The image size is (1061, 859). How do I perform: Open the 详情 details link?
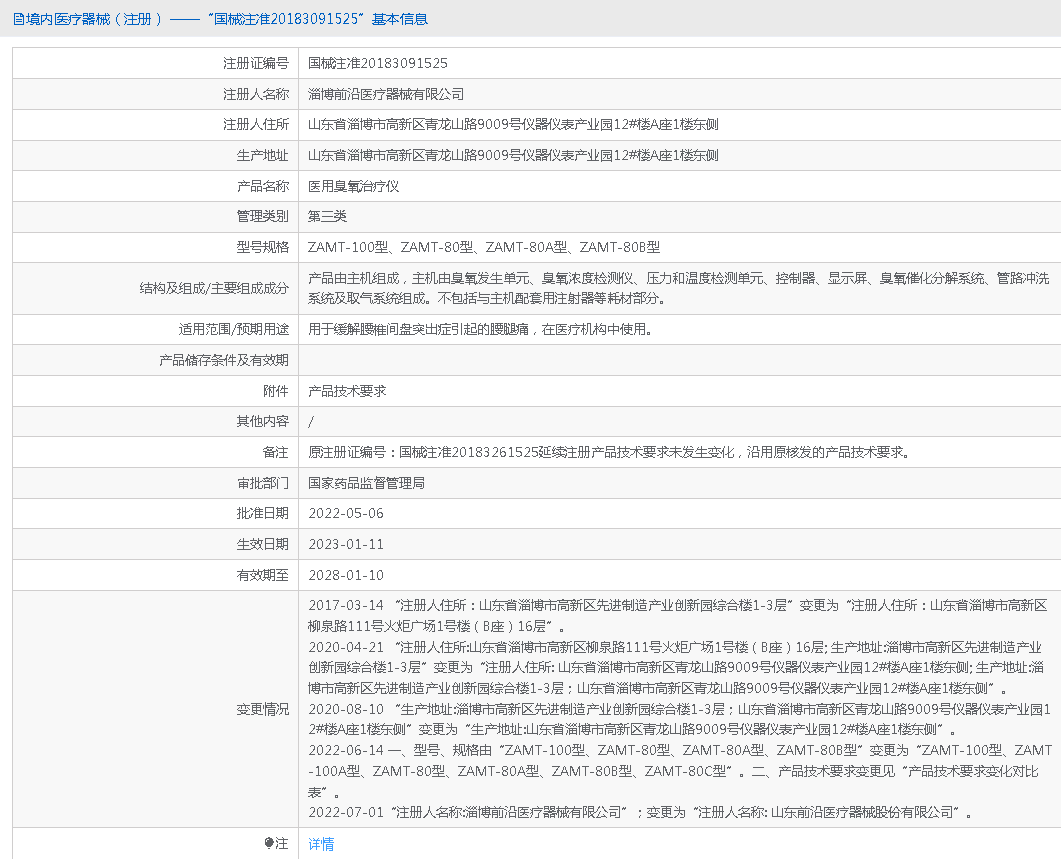click(x=321, y=844)
